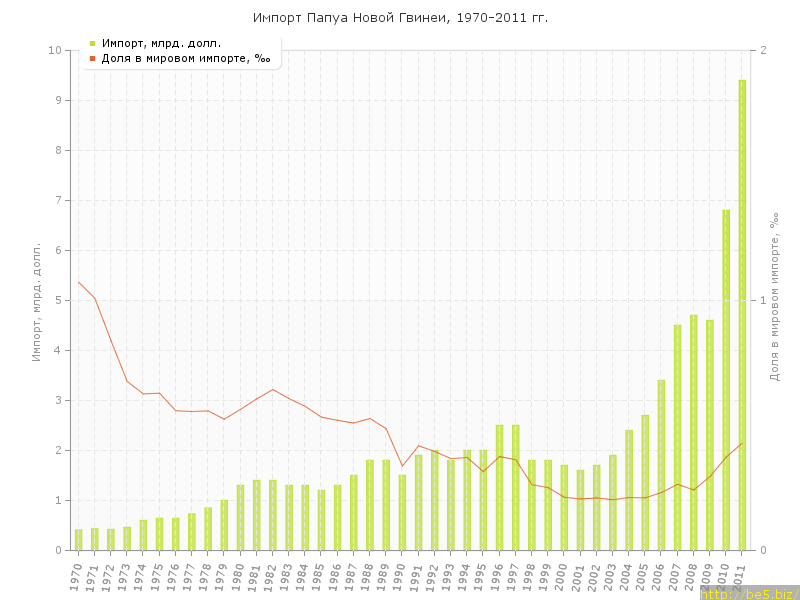800x600 pixels.
Task: Select the tallest bar for 2011
Action: [x=742, y=315]
